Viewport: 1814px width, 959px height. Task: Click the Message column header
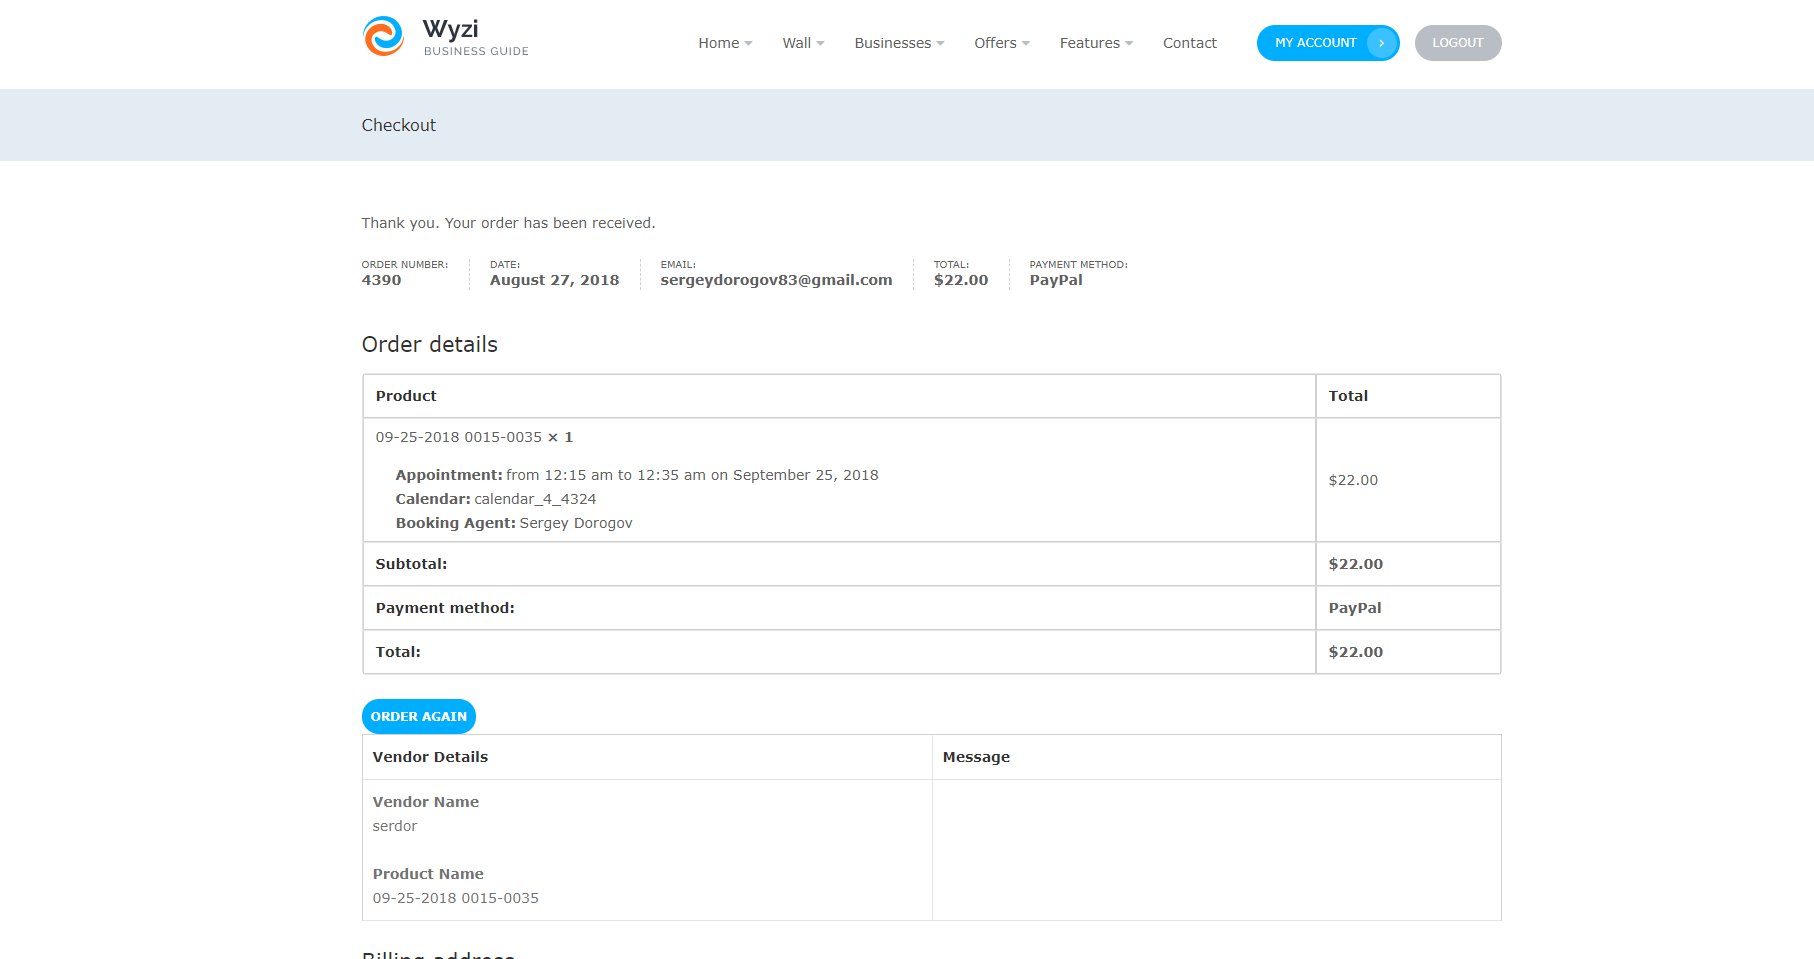tap(975, 757)
